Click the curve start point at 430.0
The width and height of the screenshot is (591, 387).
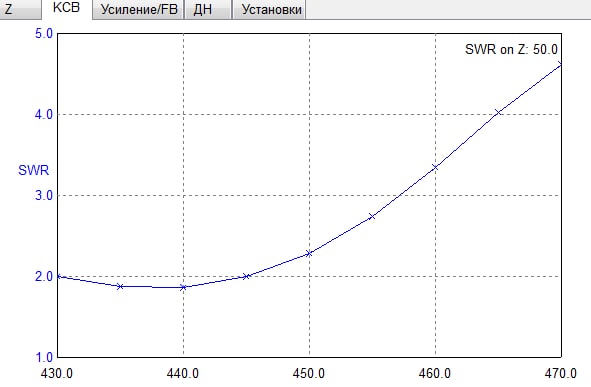58,276
